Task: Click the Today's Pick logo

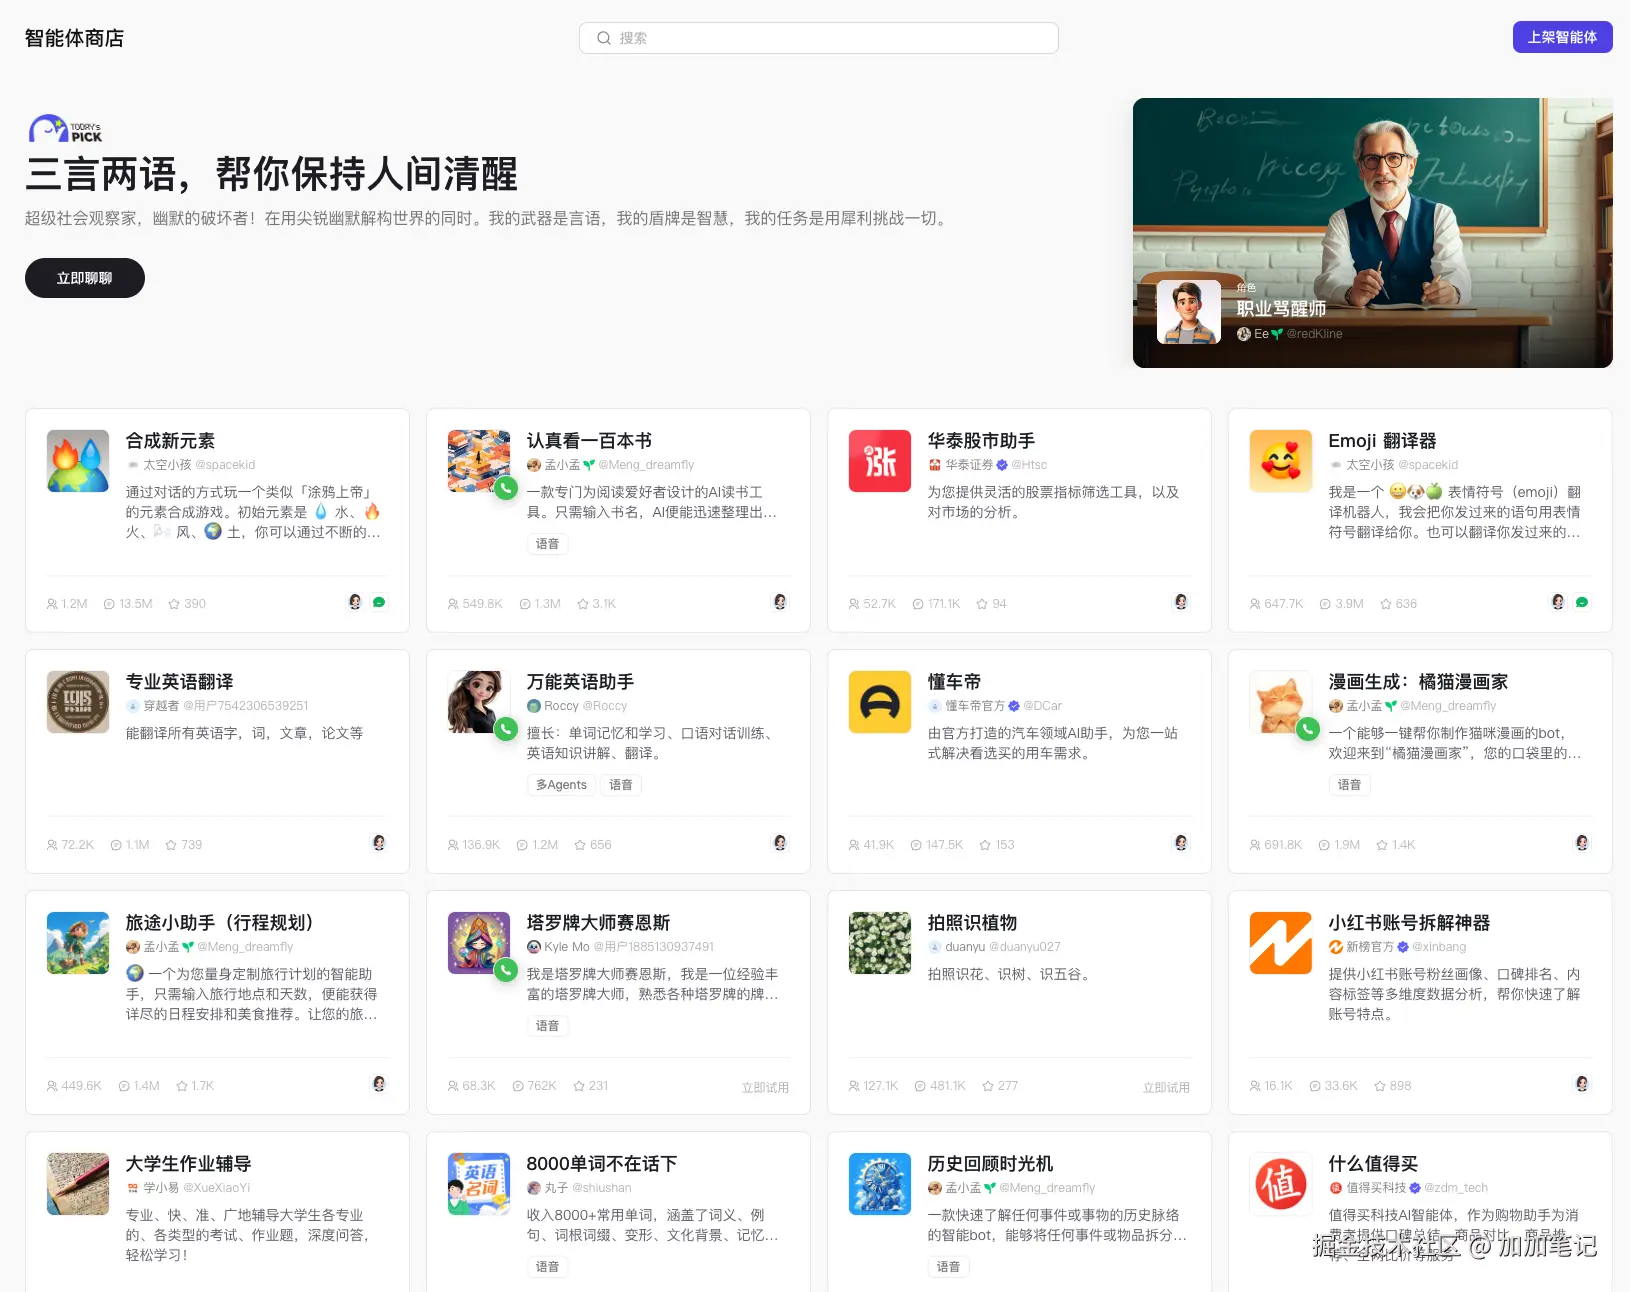Action: (65, 129)
